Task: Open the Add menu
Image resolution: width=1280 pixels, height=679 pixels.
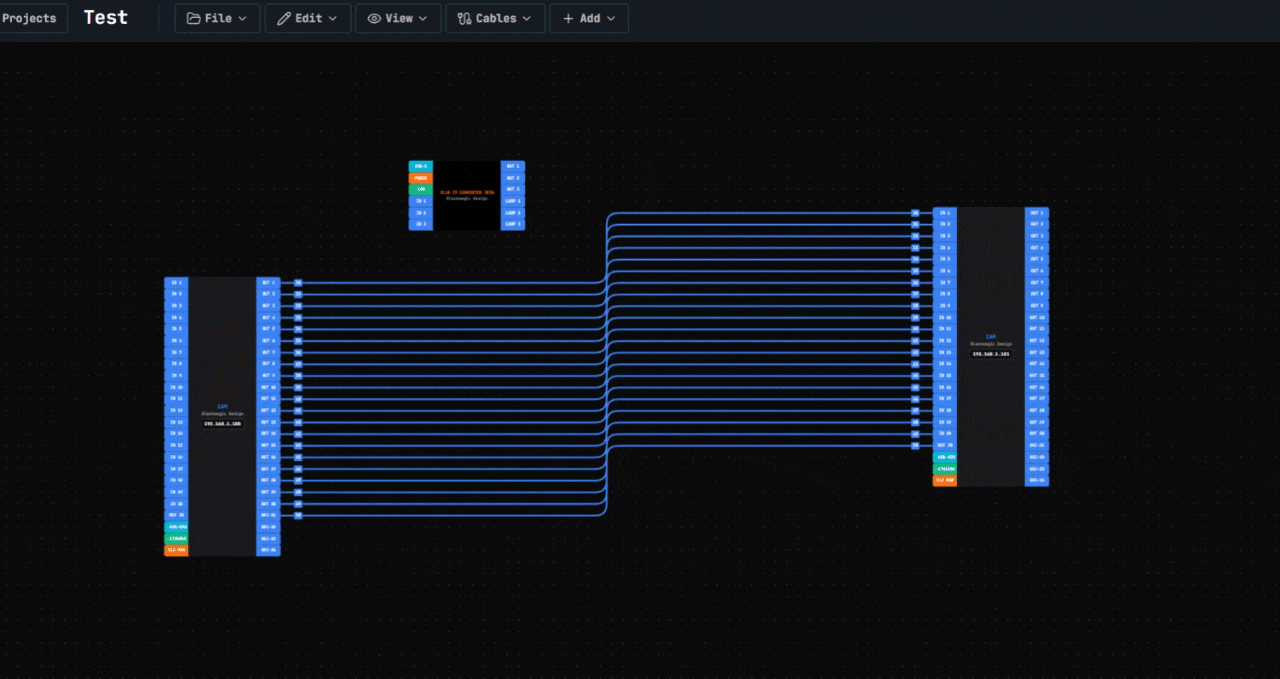Action: pos(589,18)
